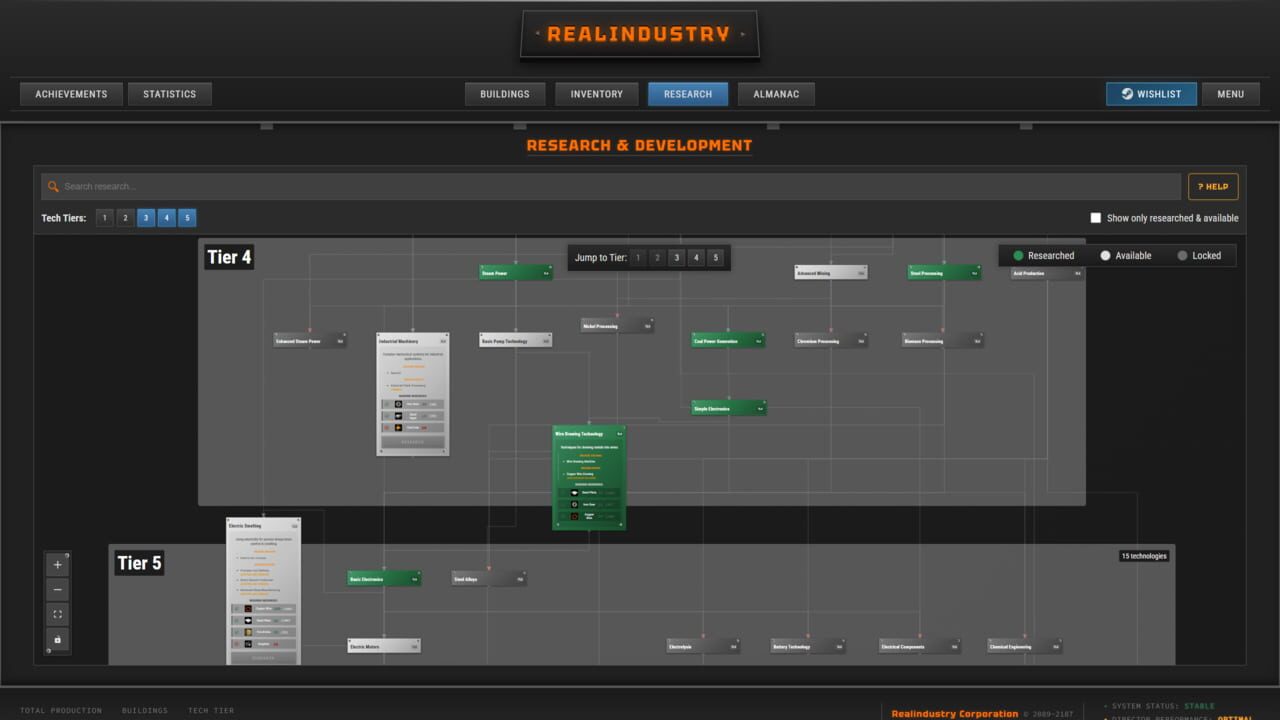This screenshot has height=720, width=1280.
Task: Click the Copper Wire resource icon in Wire Drawing card
Action: (x=574, y=516)
